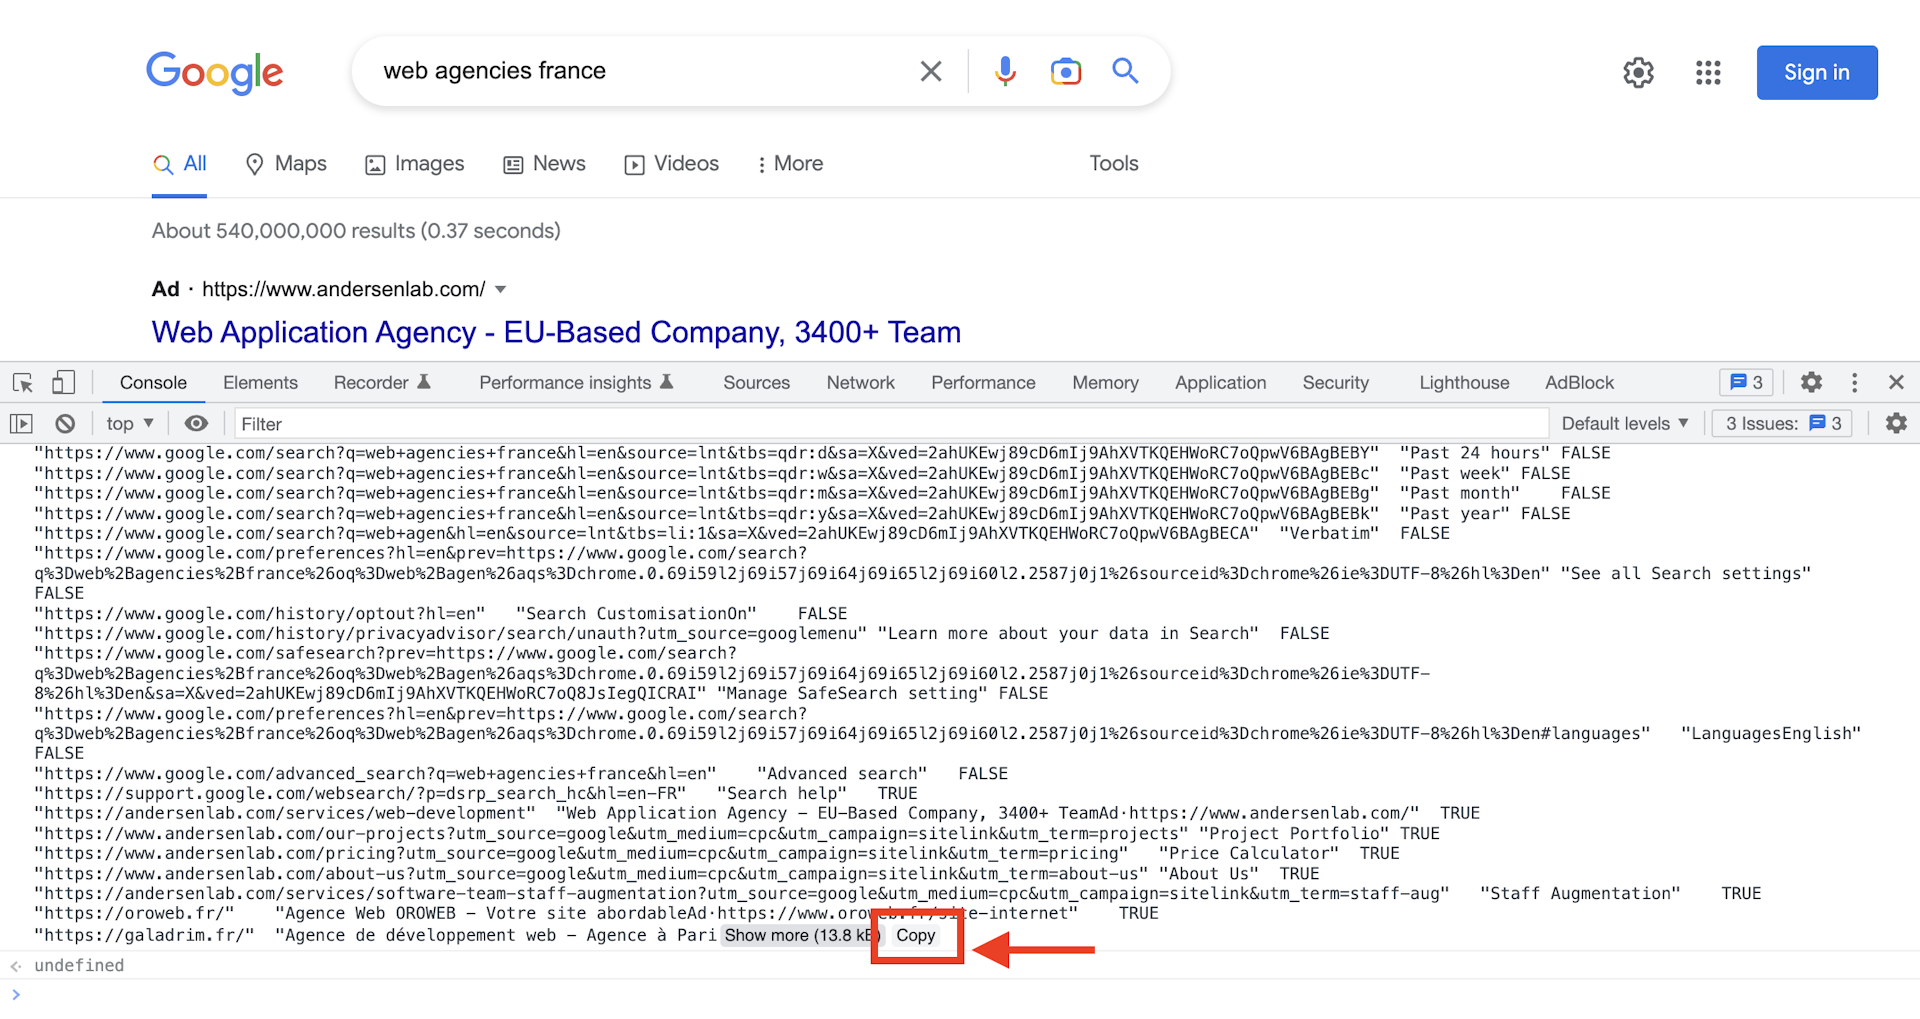Expand the ad's dropdown arrow by andersenlab URL
This screenshot has width=1920, height=1019.
pos(501,290)
